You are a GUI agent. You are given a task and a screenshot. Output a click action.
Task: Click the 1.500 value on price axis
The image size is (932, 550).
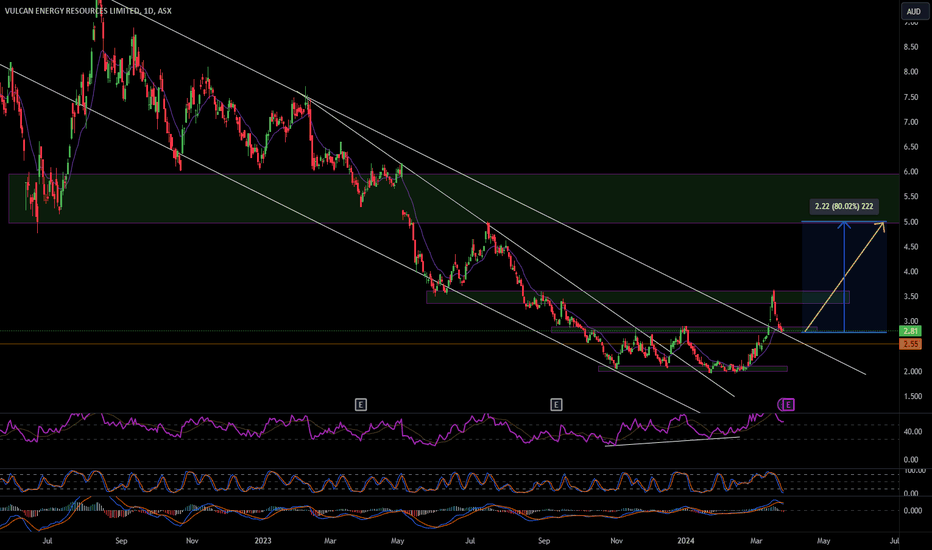coord(912,396)
